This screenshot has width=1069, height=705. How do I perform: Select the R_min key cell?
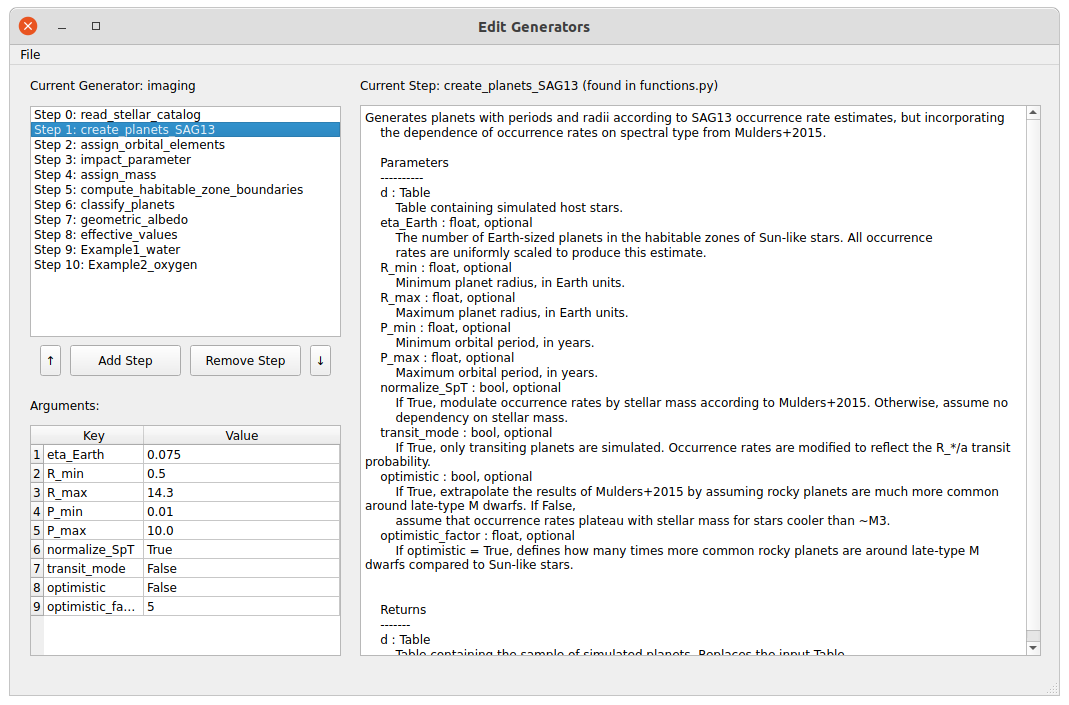point(93,474)
